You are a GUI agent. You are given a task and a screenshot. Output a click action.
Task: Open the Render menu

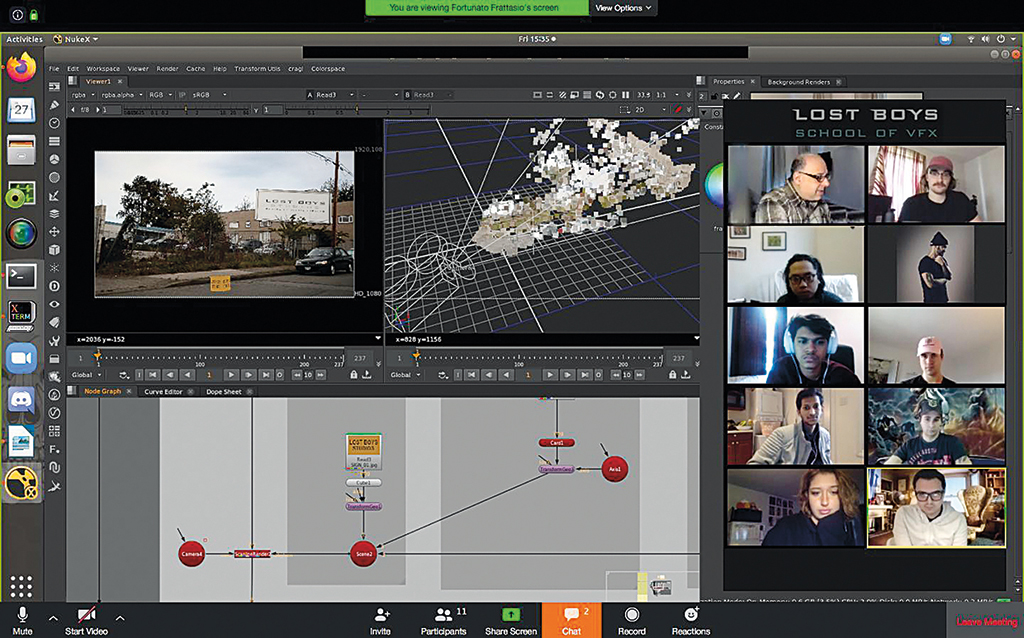tap(167, 69)
